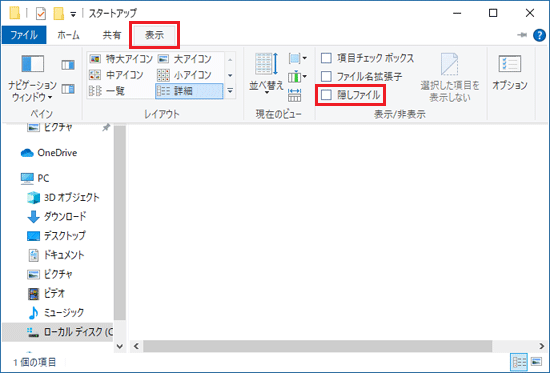Click horizontal scrollbar right arrow
This screenshot has height=373, width=550.
(x=542, y=347)
